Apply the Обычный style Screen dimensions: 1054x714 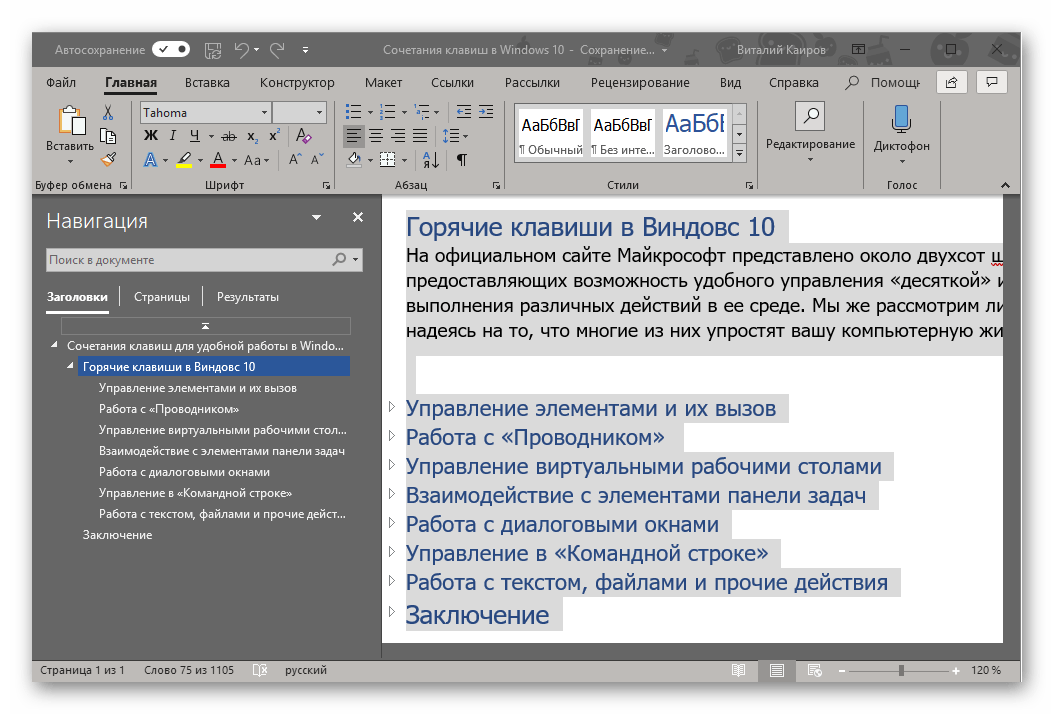[551, 133]
